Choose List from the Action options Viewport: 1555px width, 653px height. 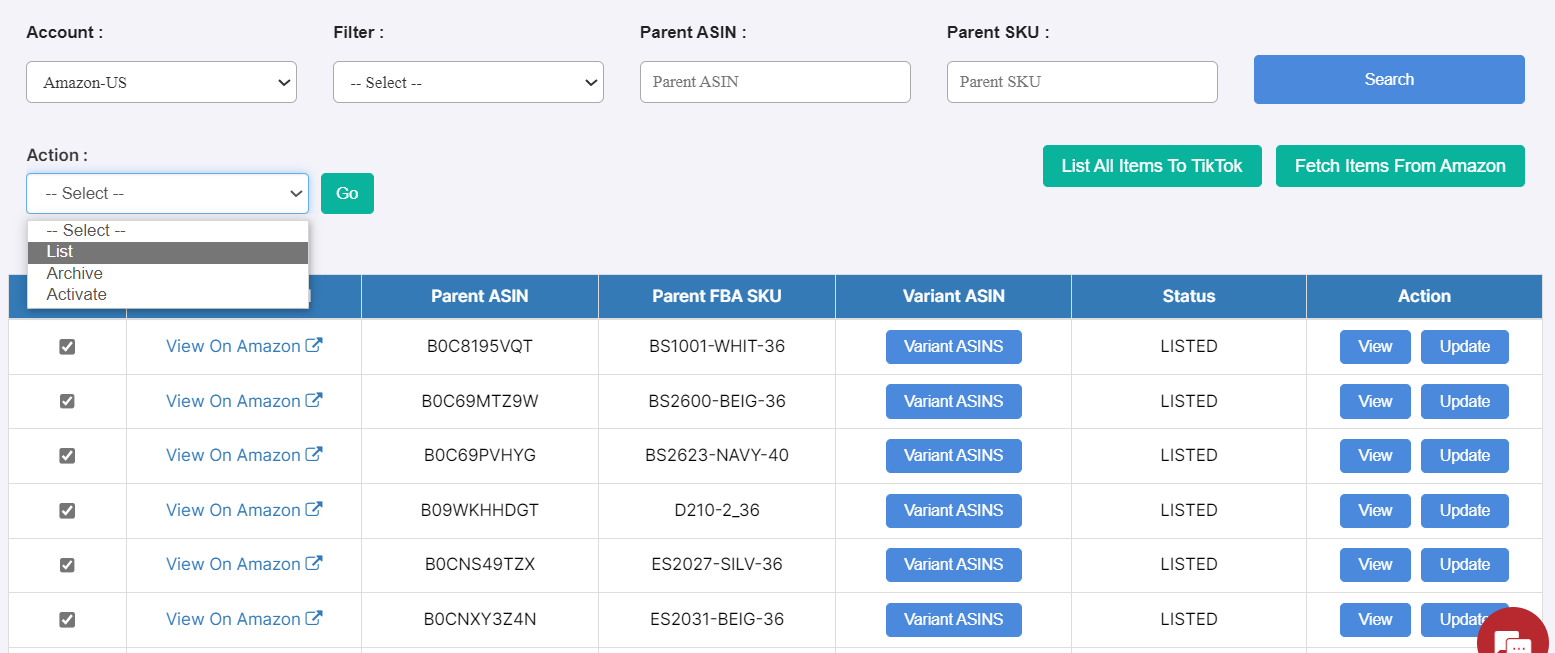click(167, 252)
